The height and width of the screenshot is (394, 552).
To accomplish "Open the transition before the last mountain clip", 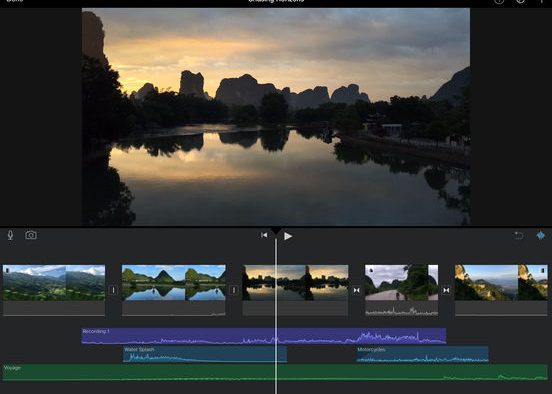I will pos(446,290).
